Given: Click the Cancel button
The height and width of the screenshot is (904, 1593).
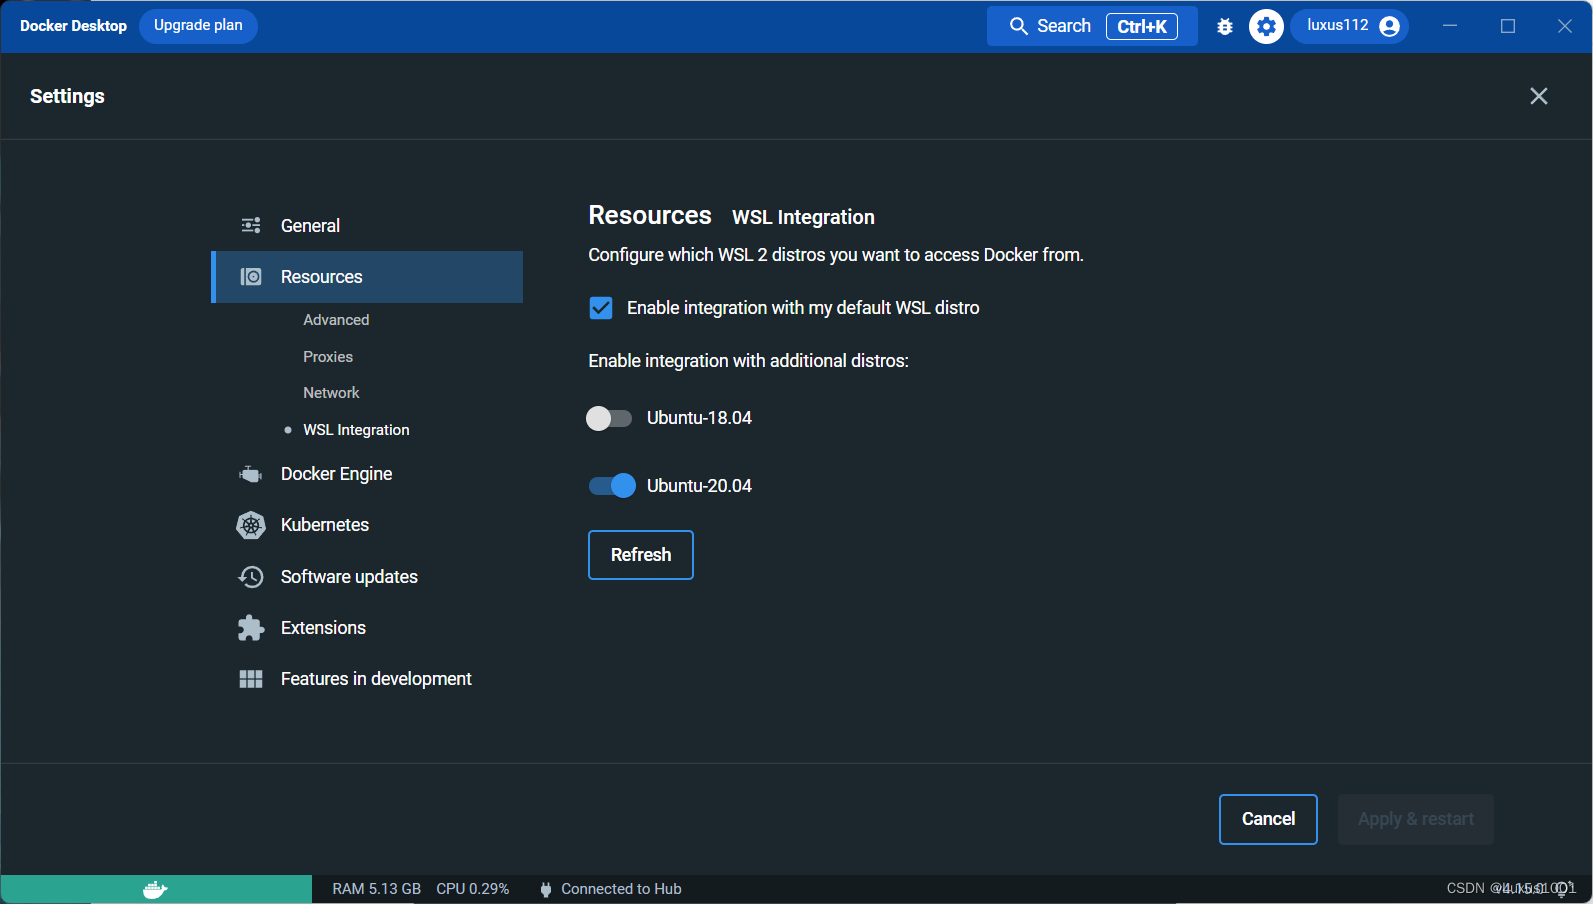Looking at the screenshot, I should (x=1268, y=819).
